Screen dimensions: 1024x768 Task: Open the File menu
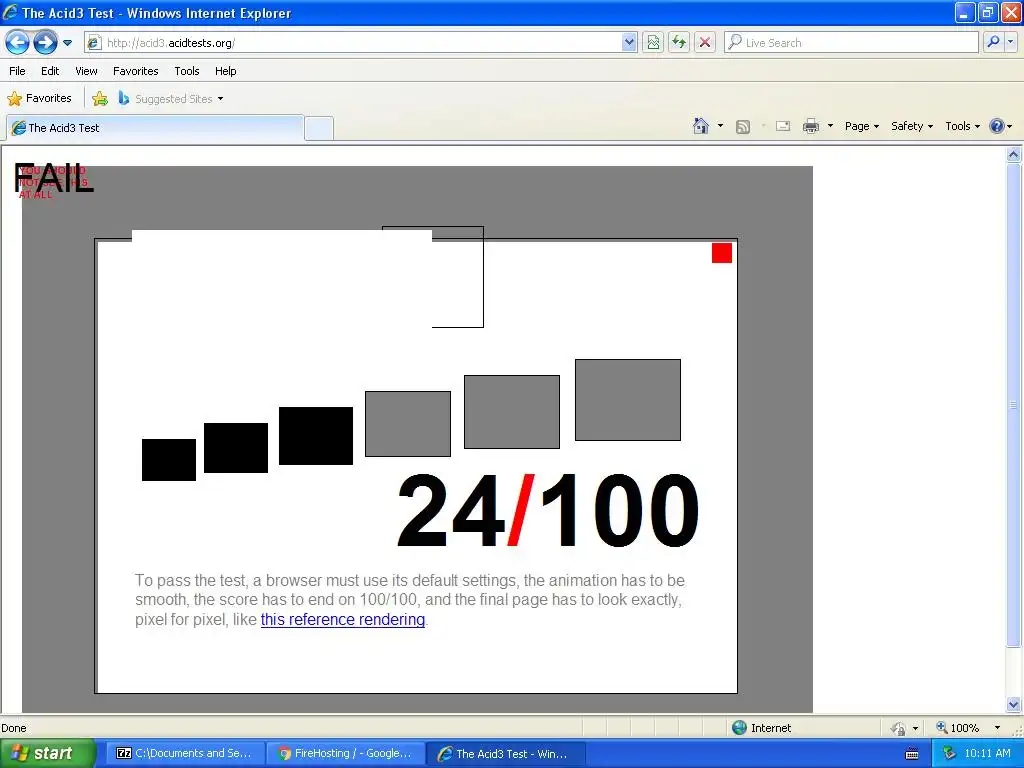pos(17,71)
